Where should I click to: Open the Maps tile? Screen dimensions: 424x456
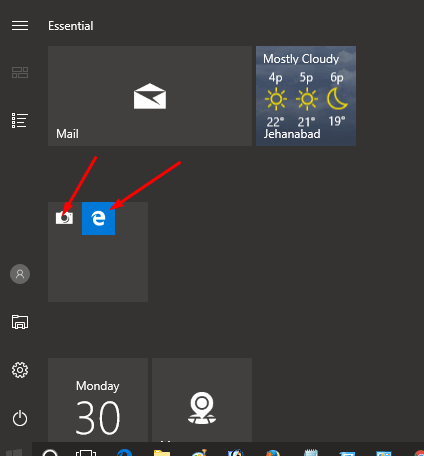202,400
